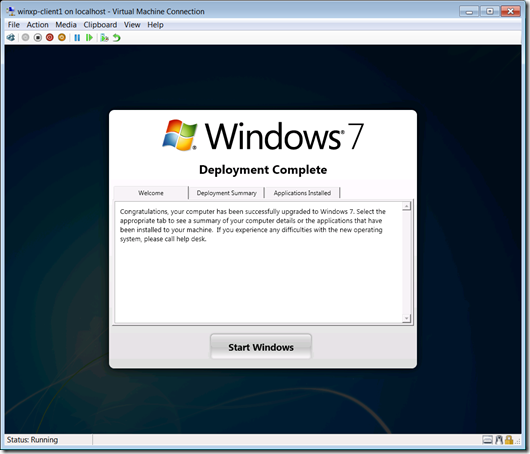The image size is (530, 454).
Task: Click the lock icon in status bar
Action: 509,440
